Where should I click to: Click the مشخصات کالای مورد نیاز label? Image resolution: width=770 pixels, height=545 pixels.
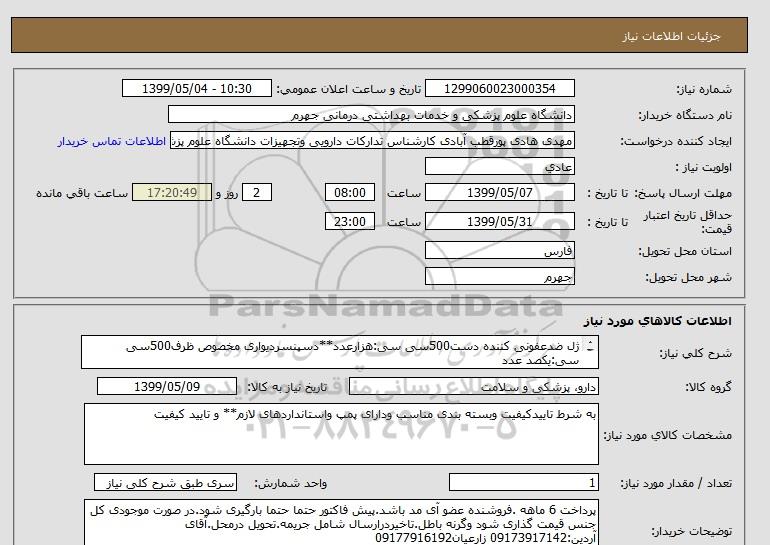[x=667, y=435]
